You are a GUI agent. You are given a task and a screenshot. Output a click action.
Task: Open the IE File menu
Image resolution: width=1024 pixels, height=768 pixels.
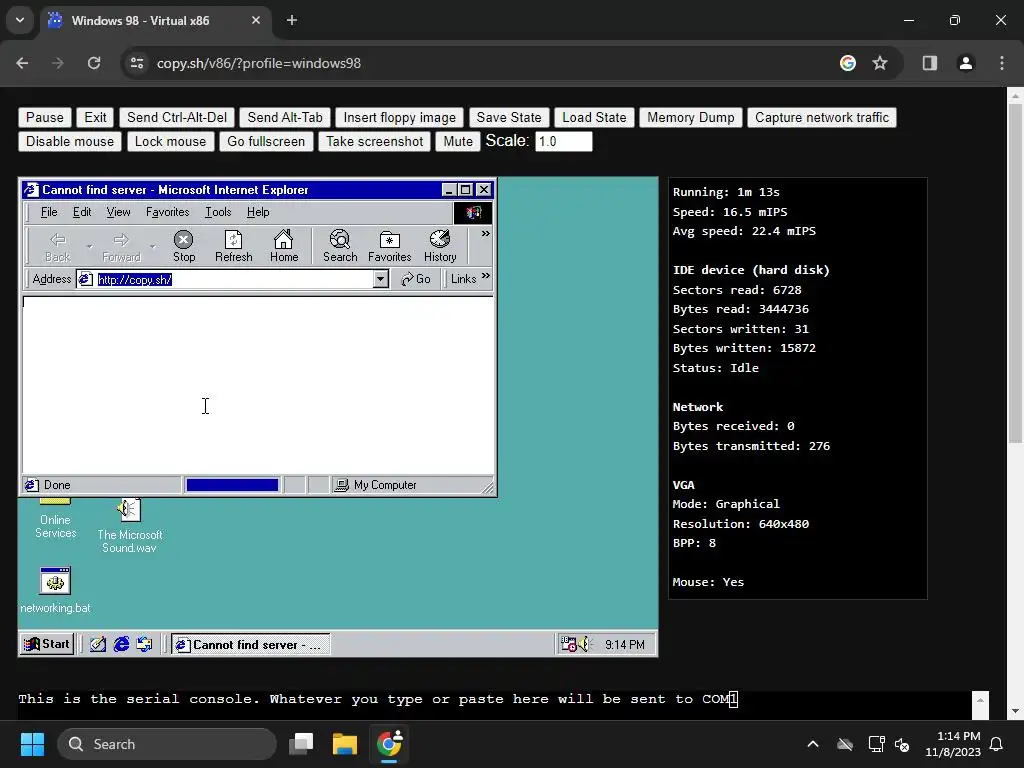click(49, 212)
